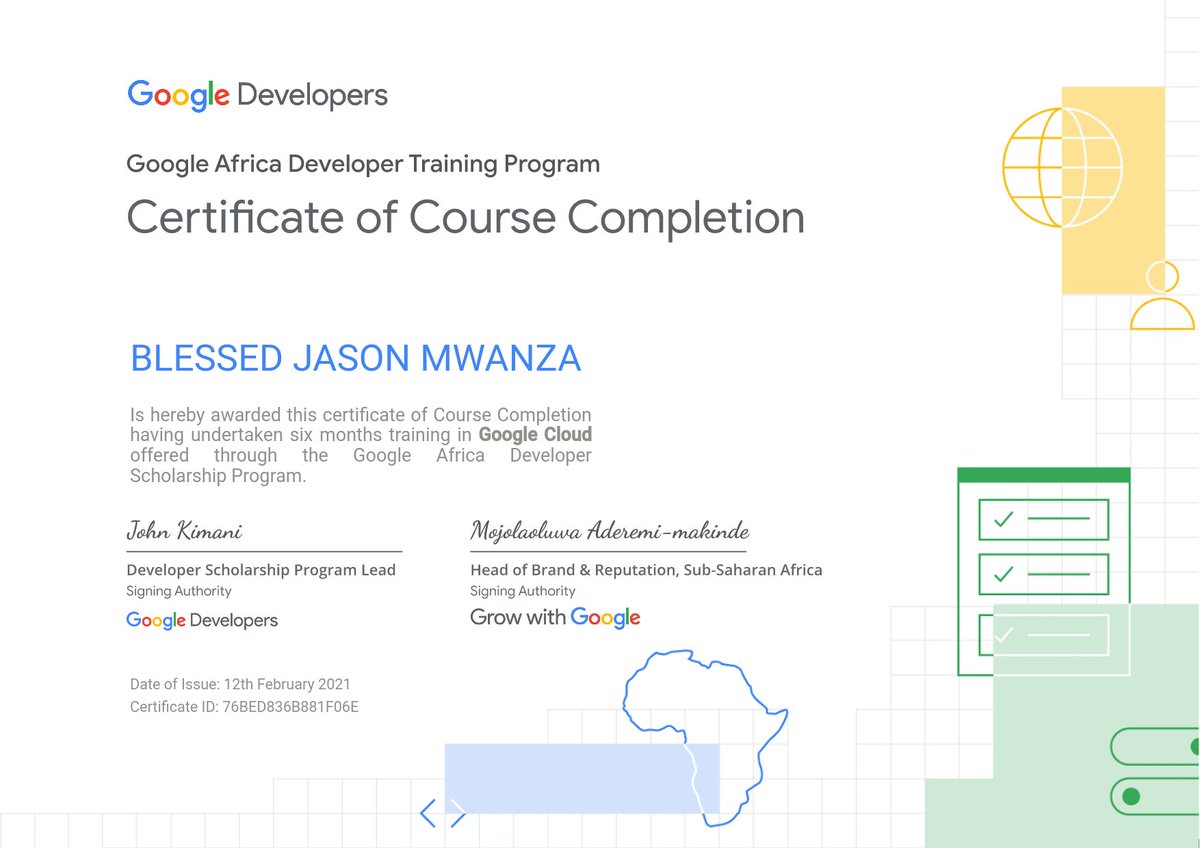This screenshot has width=1200, height=848.
Task: Click "Signing Authority" under Developer Scholarship Program Lead
Action: click(179, 592)
